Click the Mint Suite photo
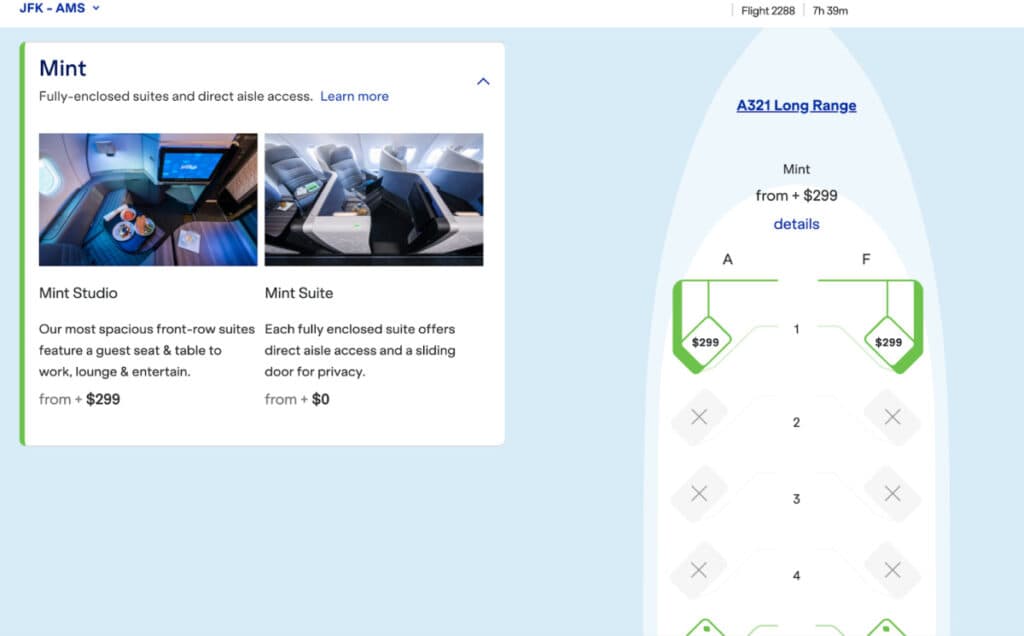The height and width of the screenshot is (636, 1024). [374, 199]
